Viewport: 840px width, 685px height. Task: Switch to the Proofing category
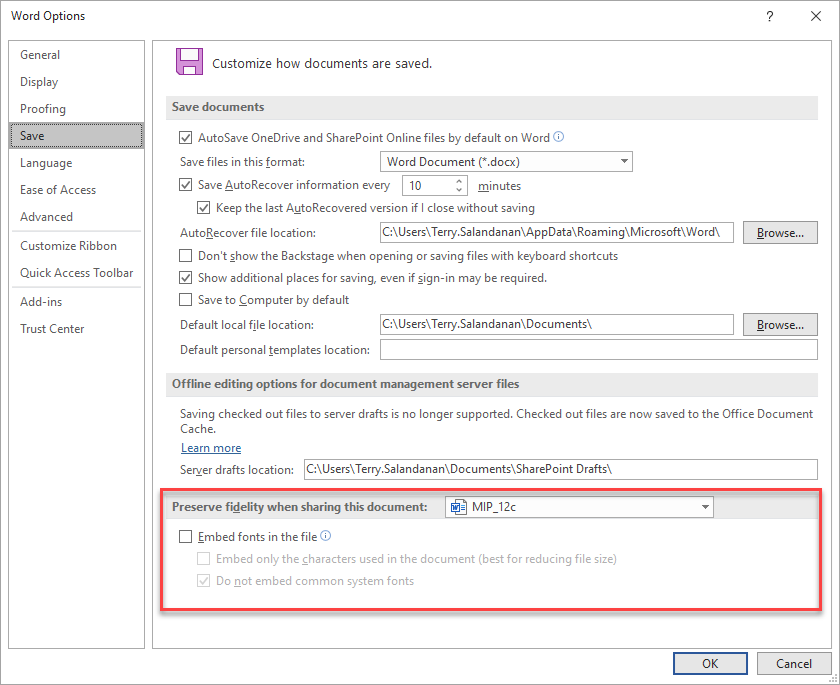(x=43, y=109)
